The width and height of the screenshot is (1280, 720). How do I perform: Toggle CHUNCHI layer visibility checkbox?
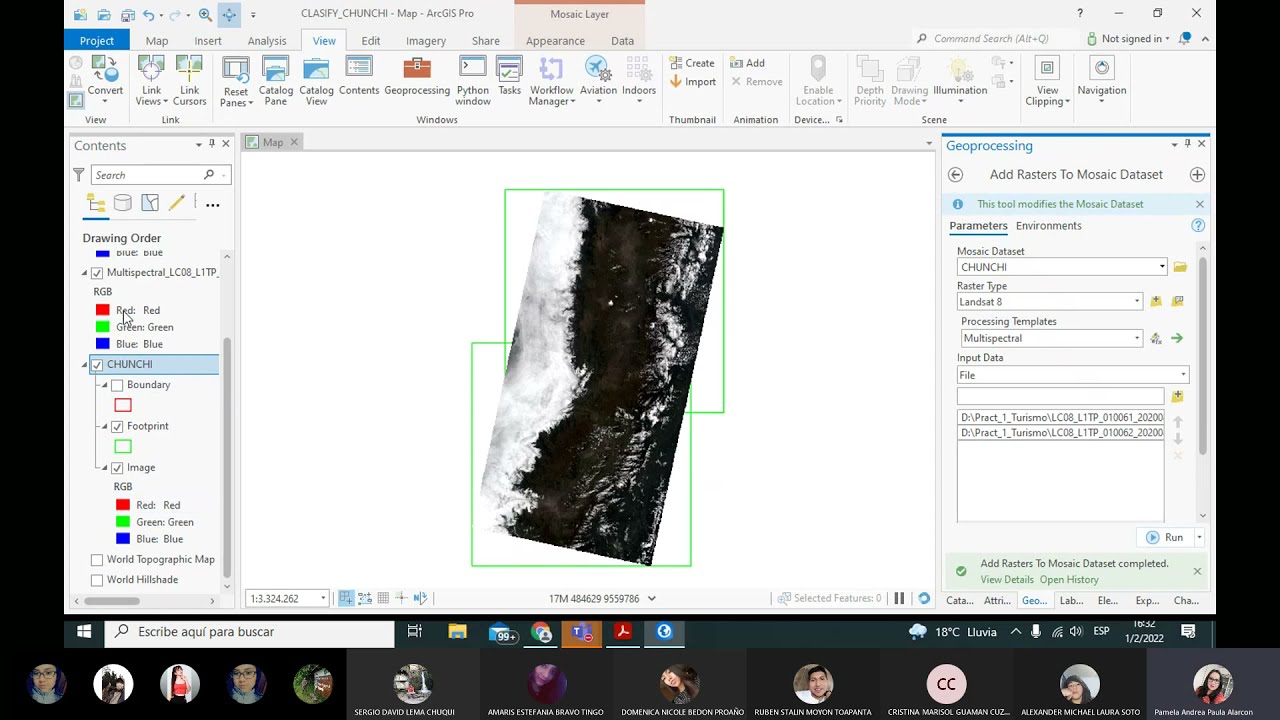[97, 365]
